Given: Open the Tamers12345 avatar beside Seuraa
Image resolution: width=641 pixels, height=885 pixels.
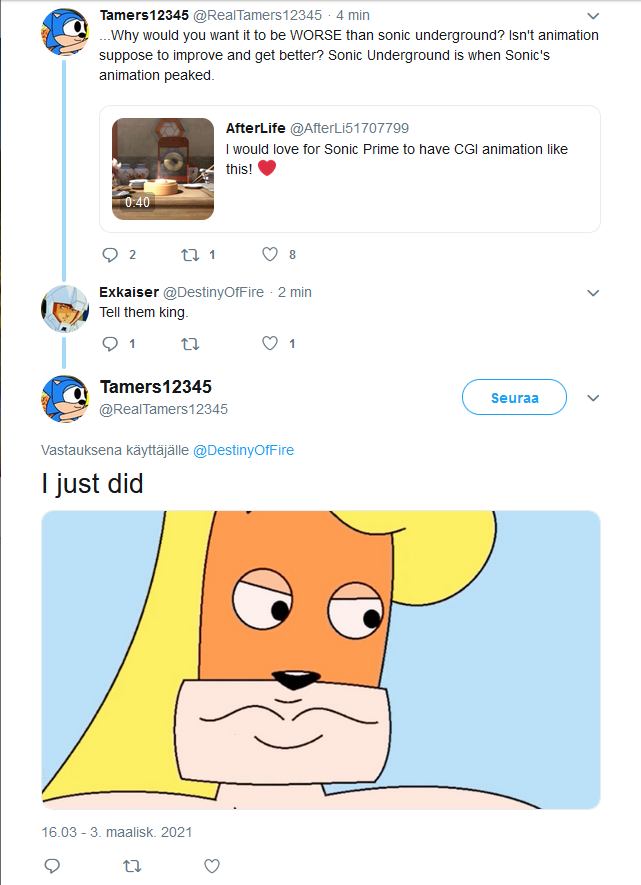Looking at the screenshot, I should pyautogui.click(x=65, y=398).
